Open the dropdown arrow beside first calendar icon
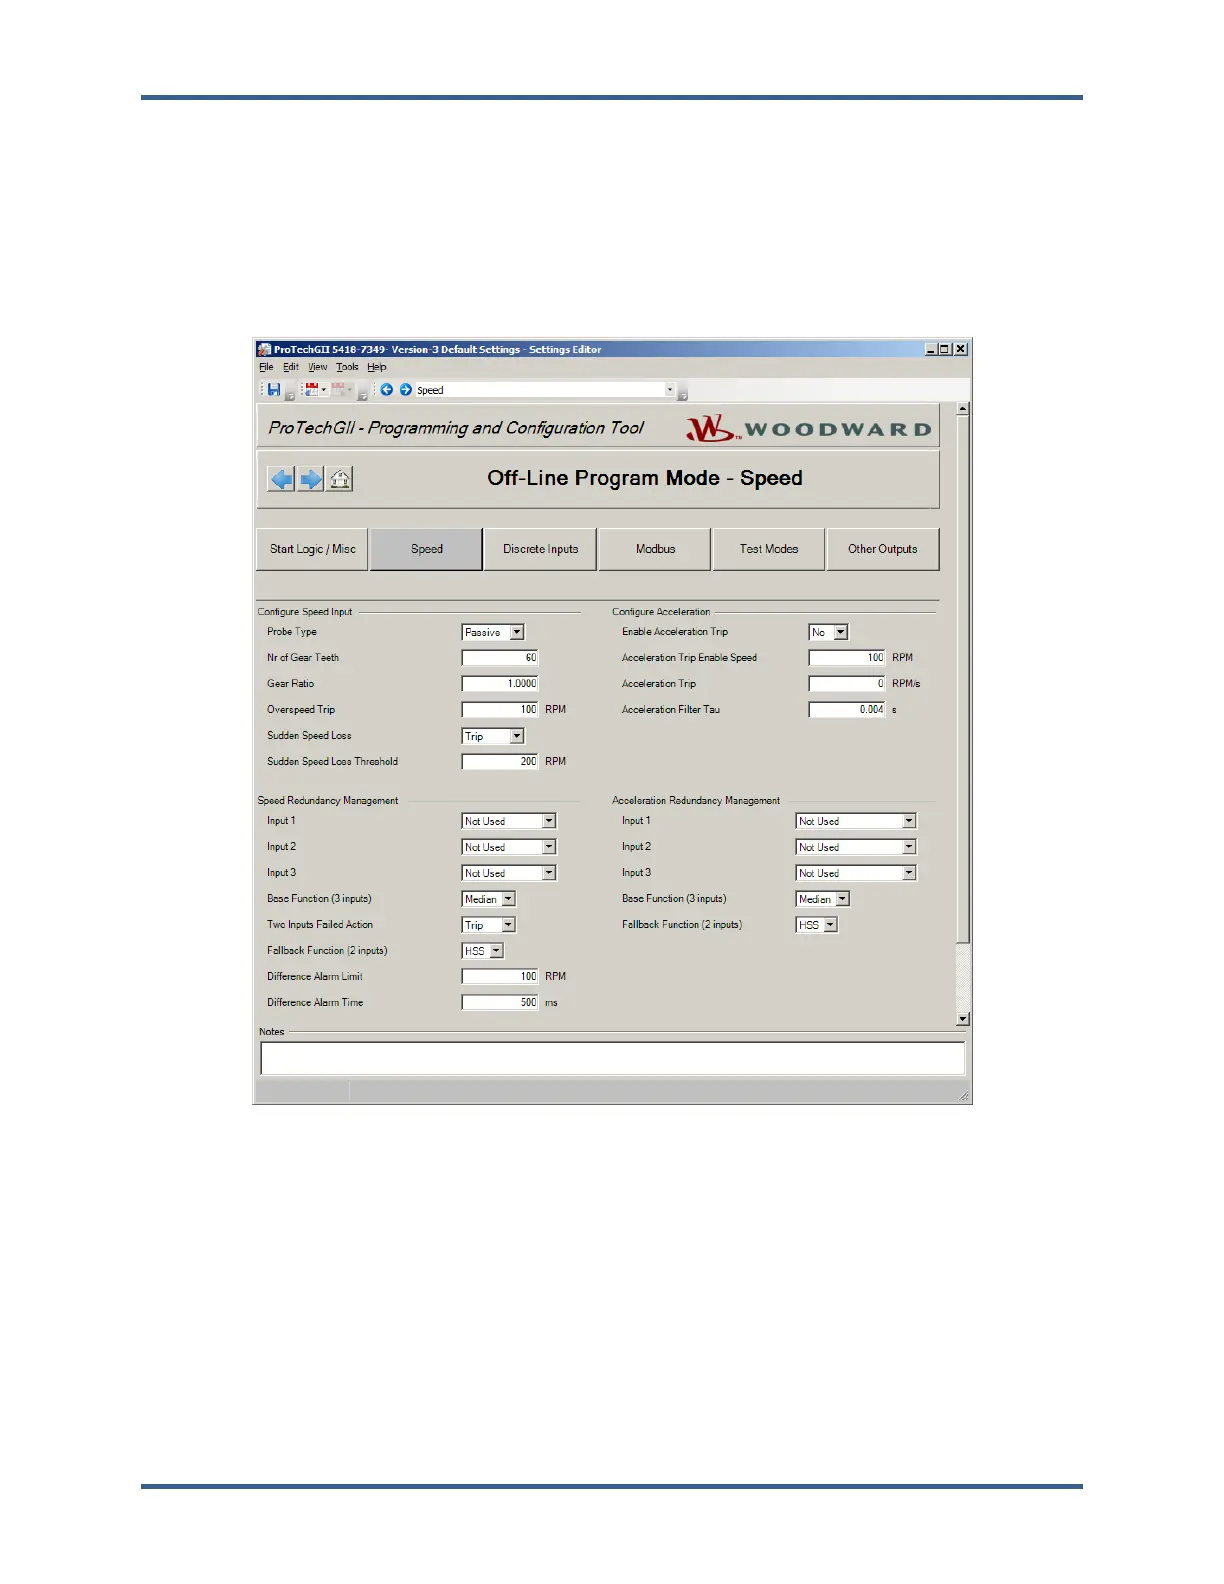This screenshot has height=1584, width=1224. tap(324, 389)
